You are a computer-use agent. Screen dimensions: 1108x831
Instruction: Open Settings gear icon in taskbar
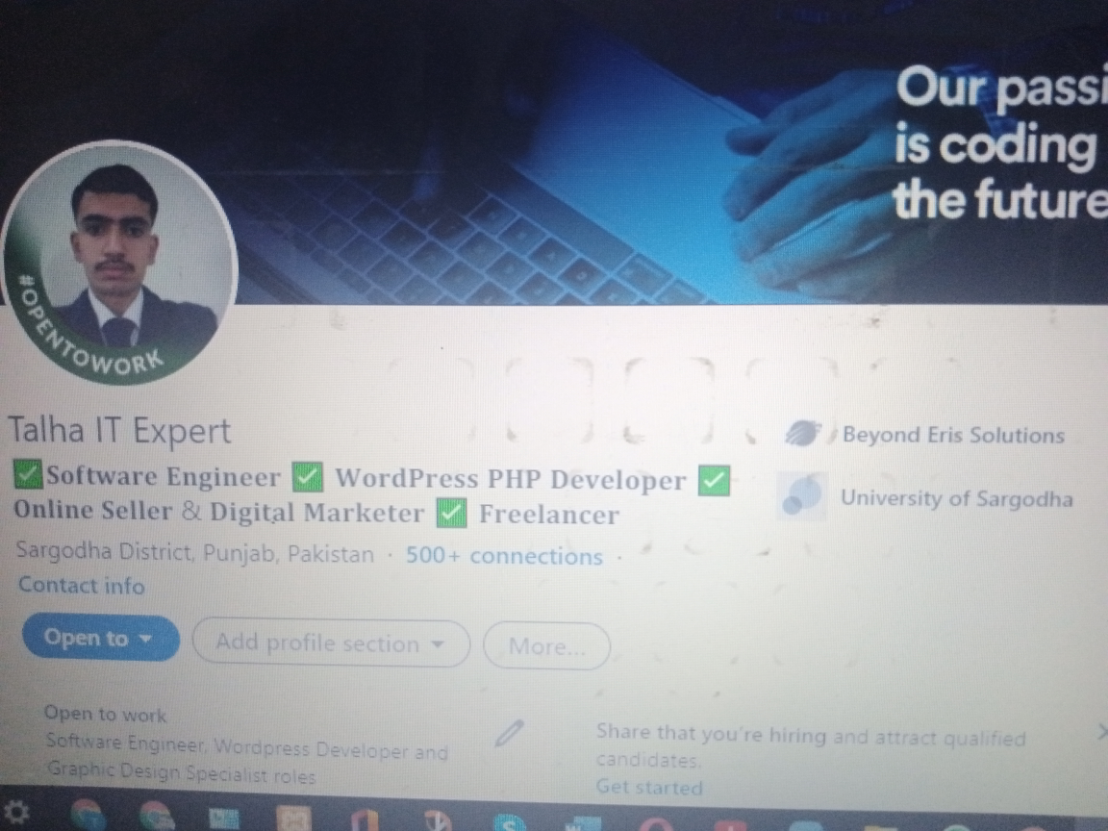coord(16,813)
